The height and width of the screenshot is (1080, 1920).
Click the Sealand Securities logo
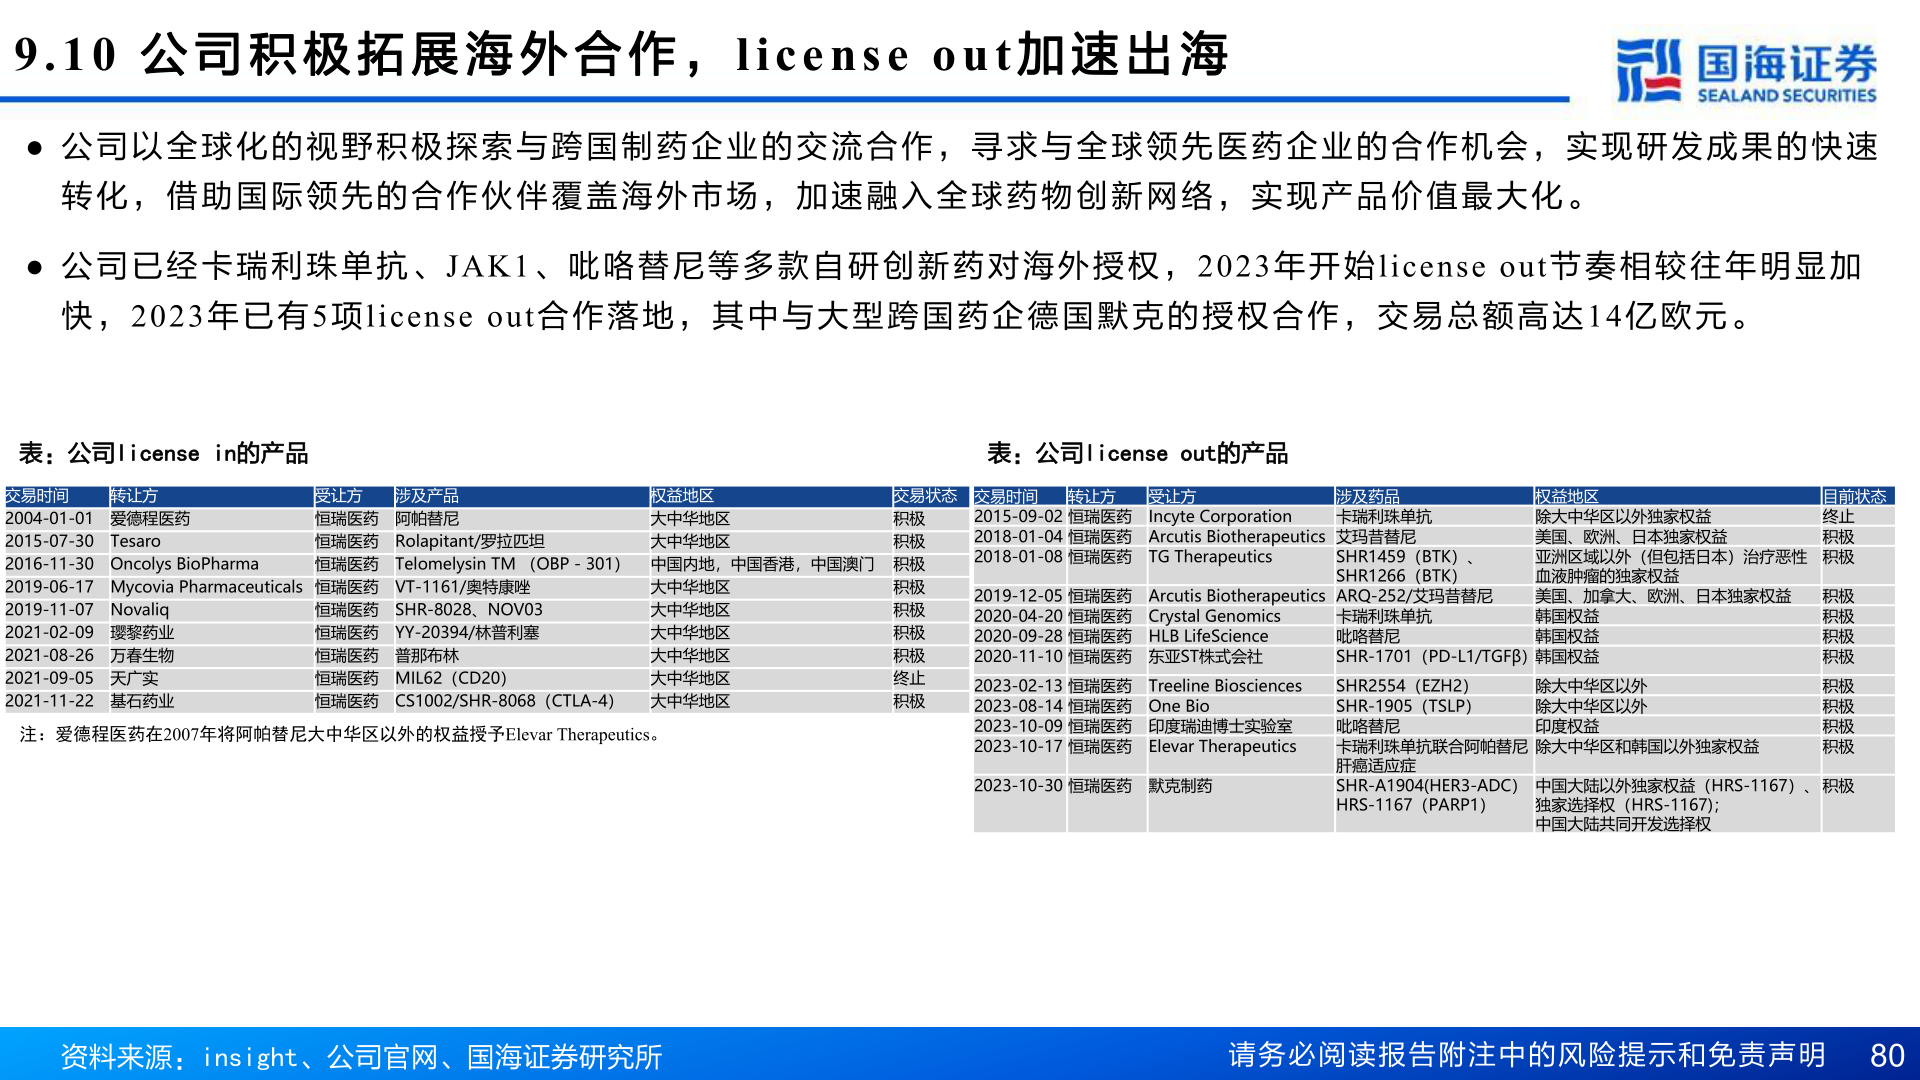1746,70
